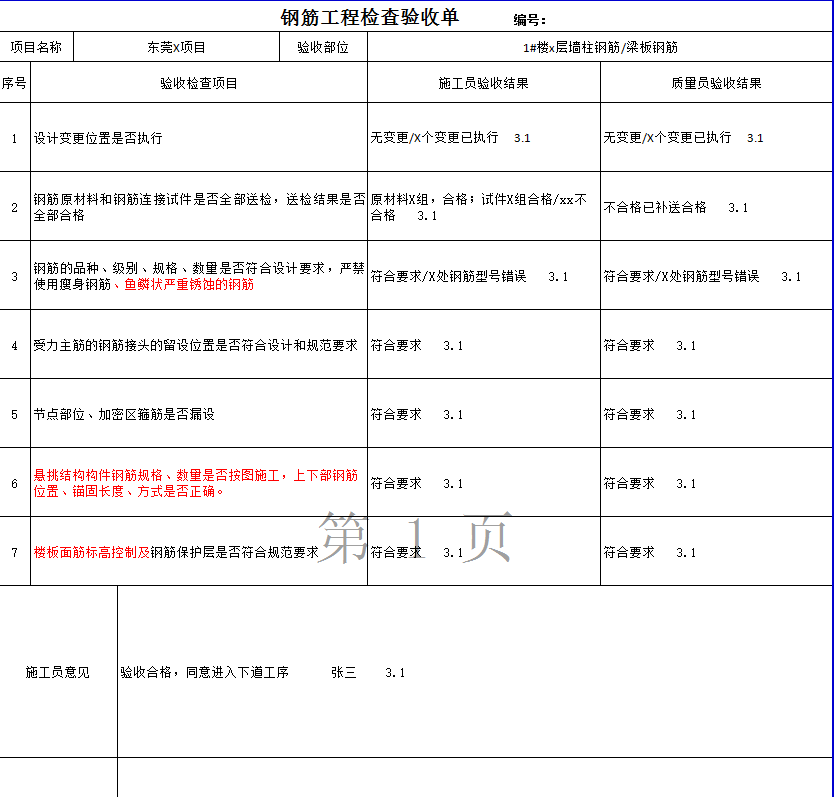This screenshot has width=834, height=797.
Task: Select the 施工员意见 label cell
Action: click(x=58, y=672)
